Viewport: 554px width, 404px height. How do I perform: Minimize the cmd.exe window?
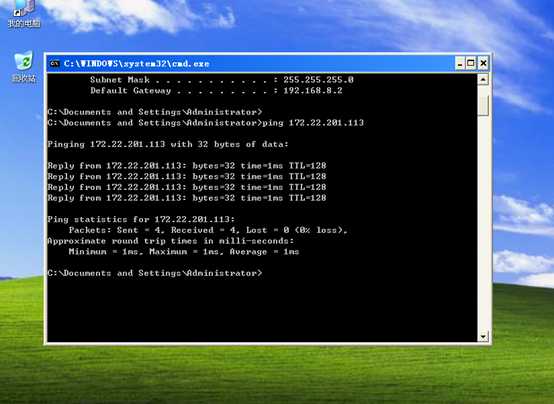pos(460,64)
